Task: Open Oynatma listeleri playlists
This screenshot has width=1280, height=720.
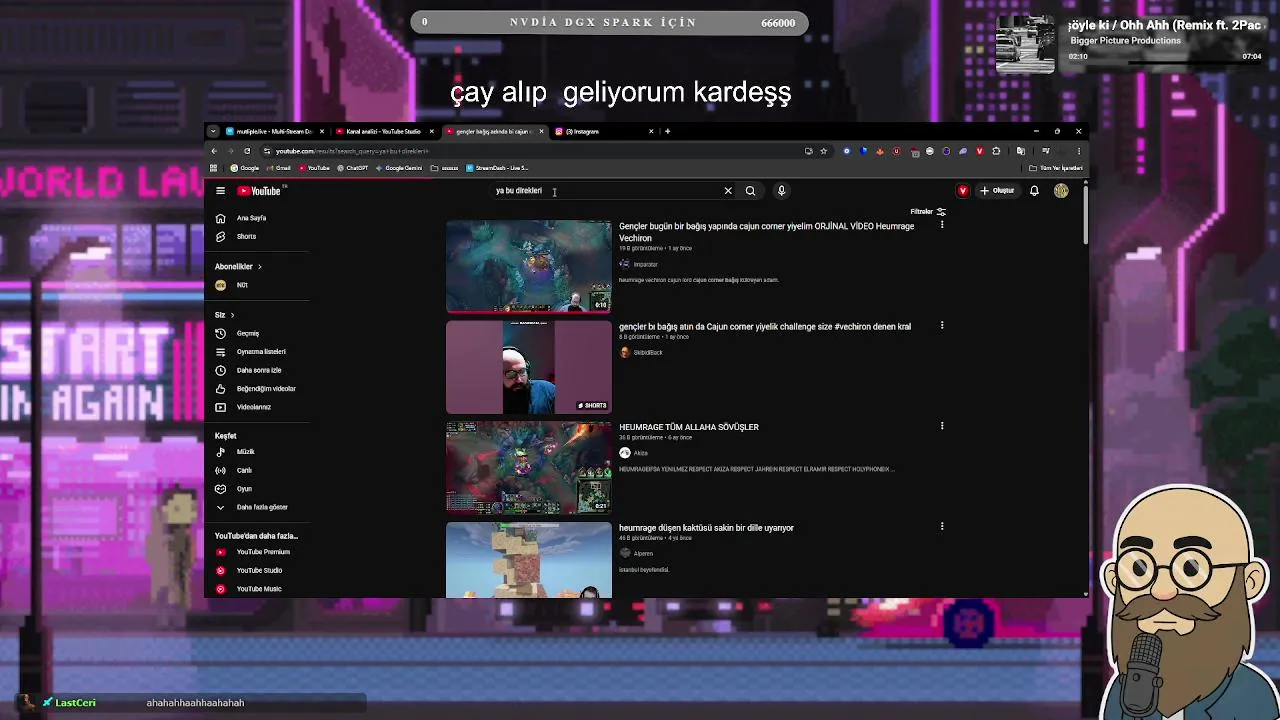Action: [259, 352]
